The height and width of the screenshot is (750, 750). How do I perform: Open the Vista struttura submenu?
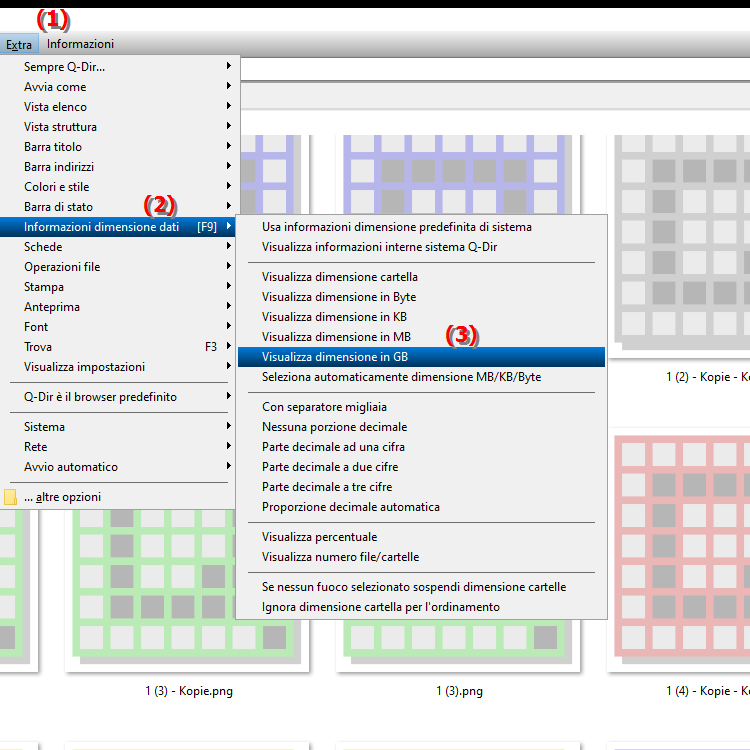(x=117, y=127)
